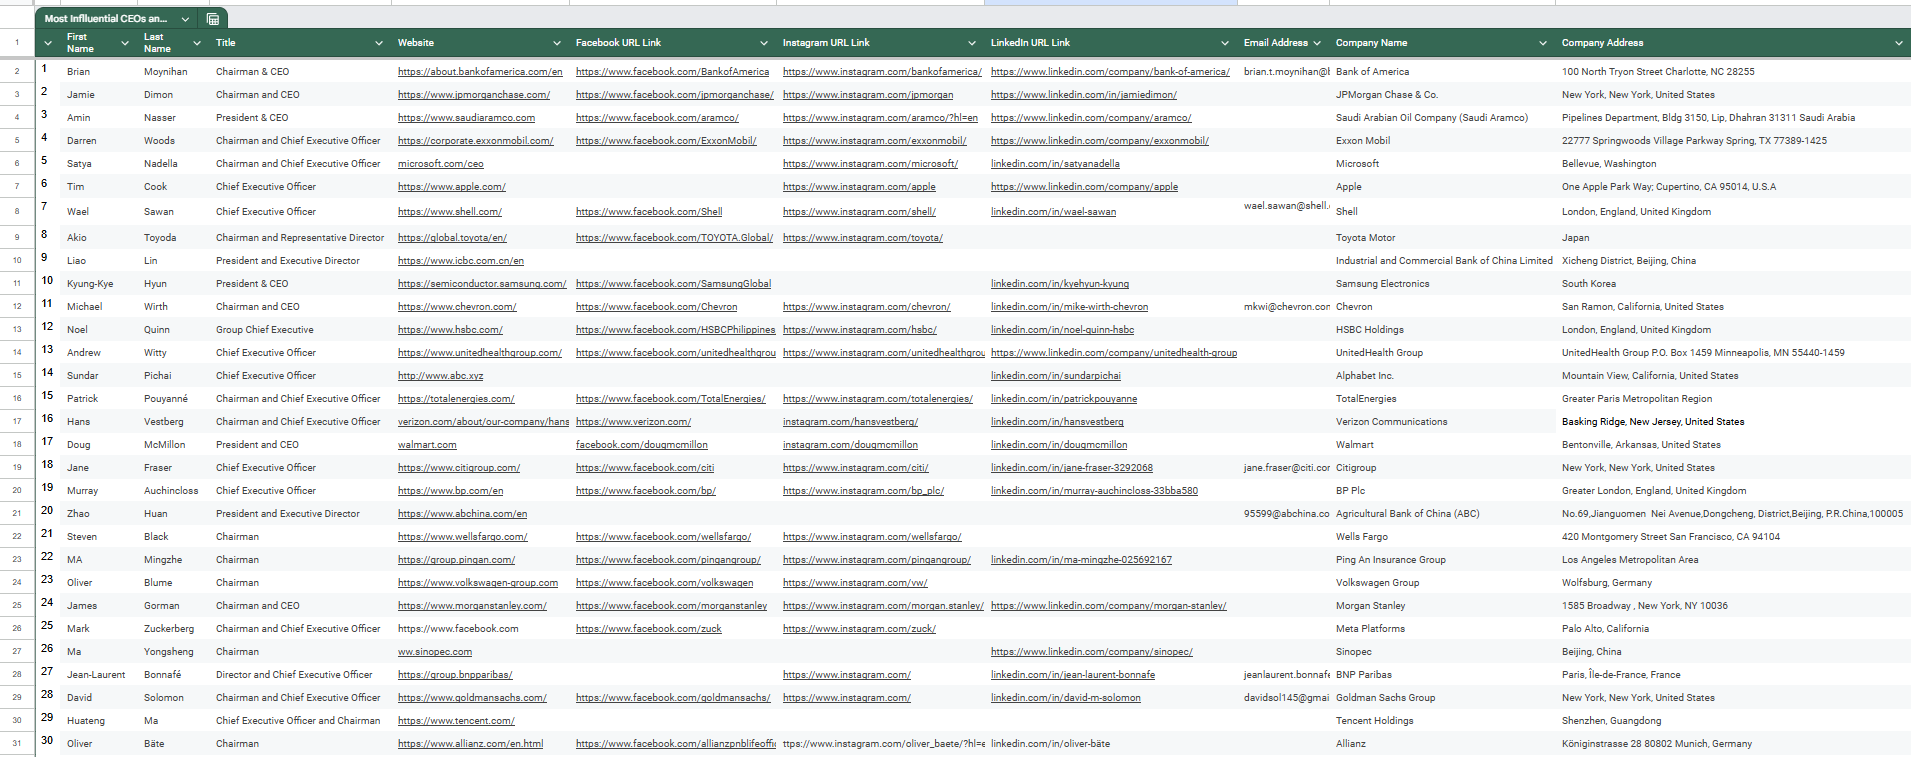Viewport: 1911px width, 757px height.
Task: Open the table view options grid icon
Action: (x=213, y=19)
